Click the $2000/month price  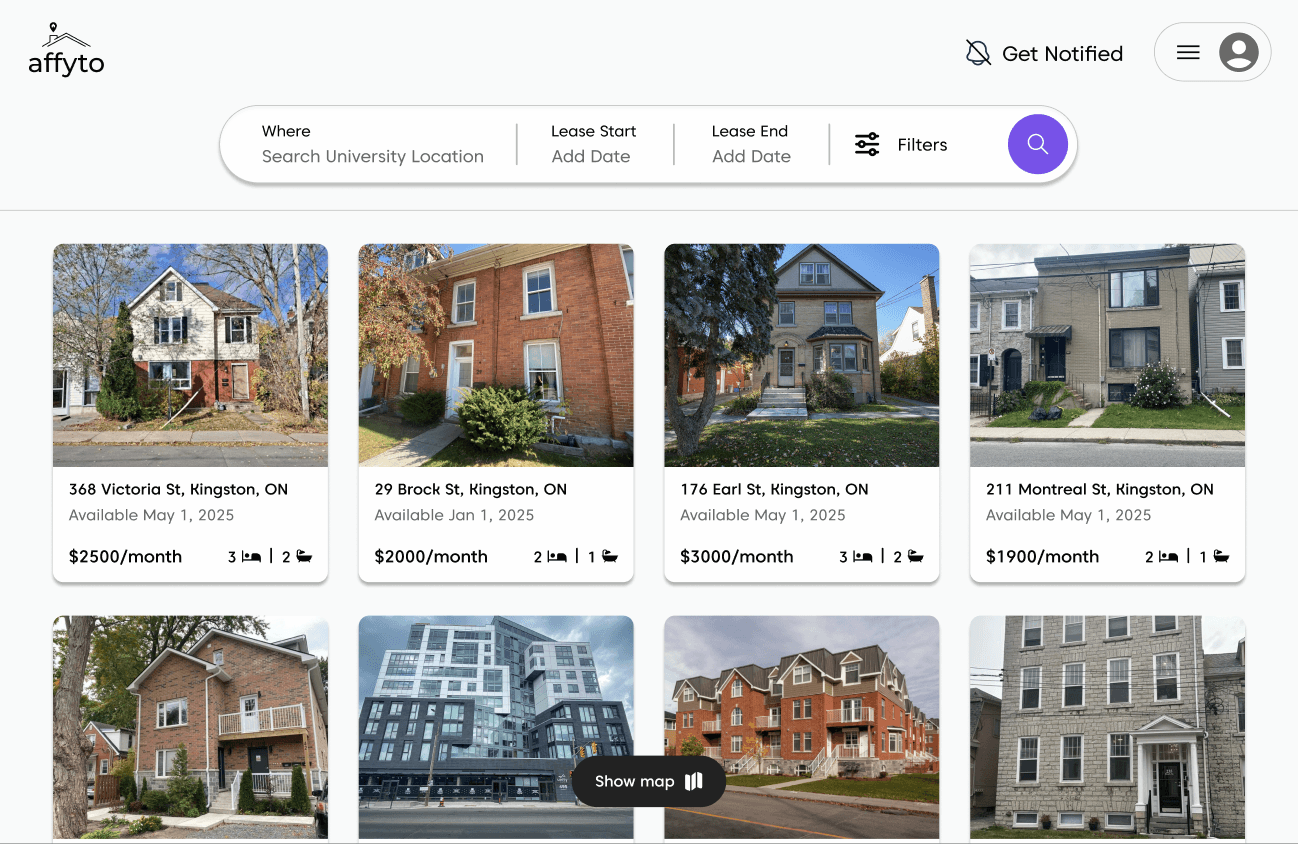pyautogui.click(x=431, y=557)
